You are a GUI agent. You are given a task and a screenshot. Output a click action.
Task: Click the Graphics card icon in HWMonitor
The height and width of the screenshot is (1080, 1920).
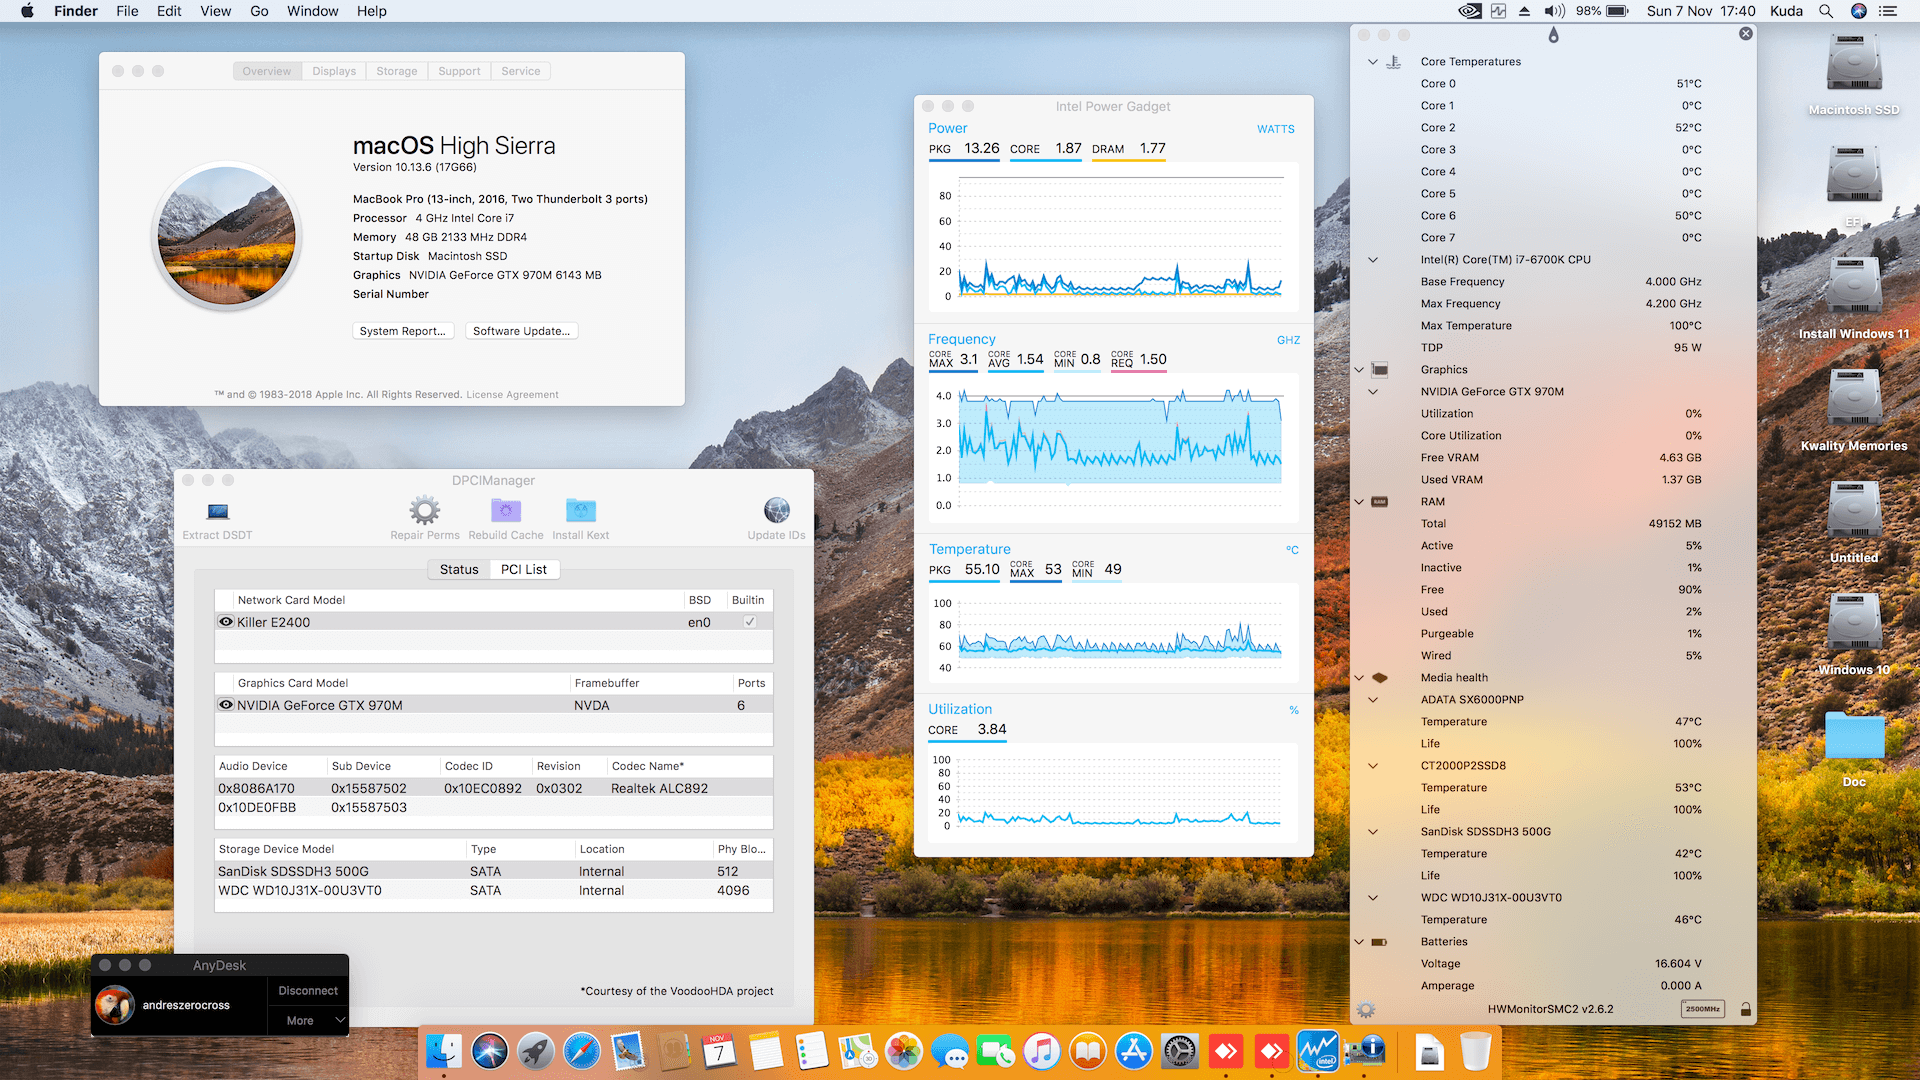1380,370
